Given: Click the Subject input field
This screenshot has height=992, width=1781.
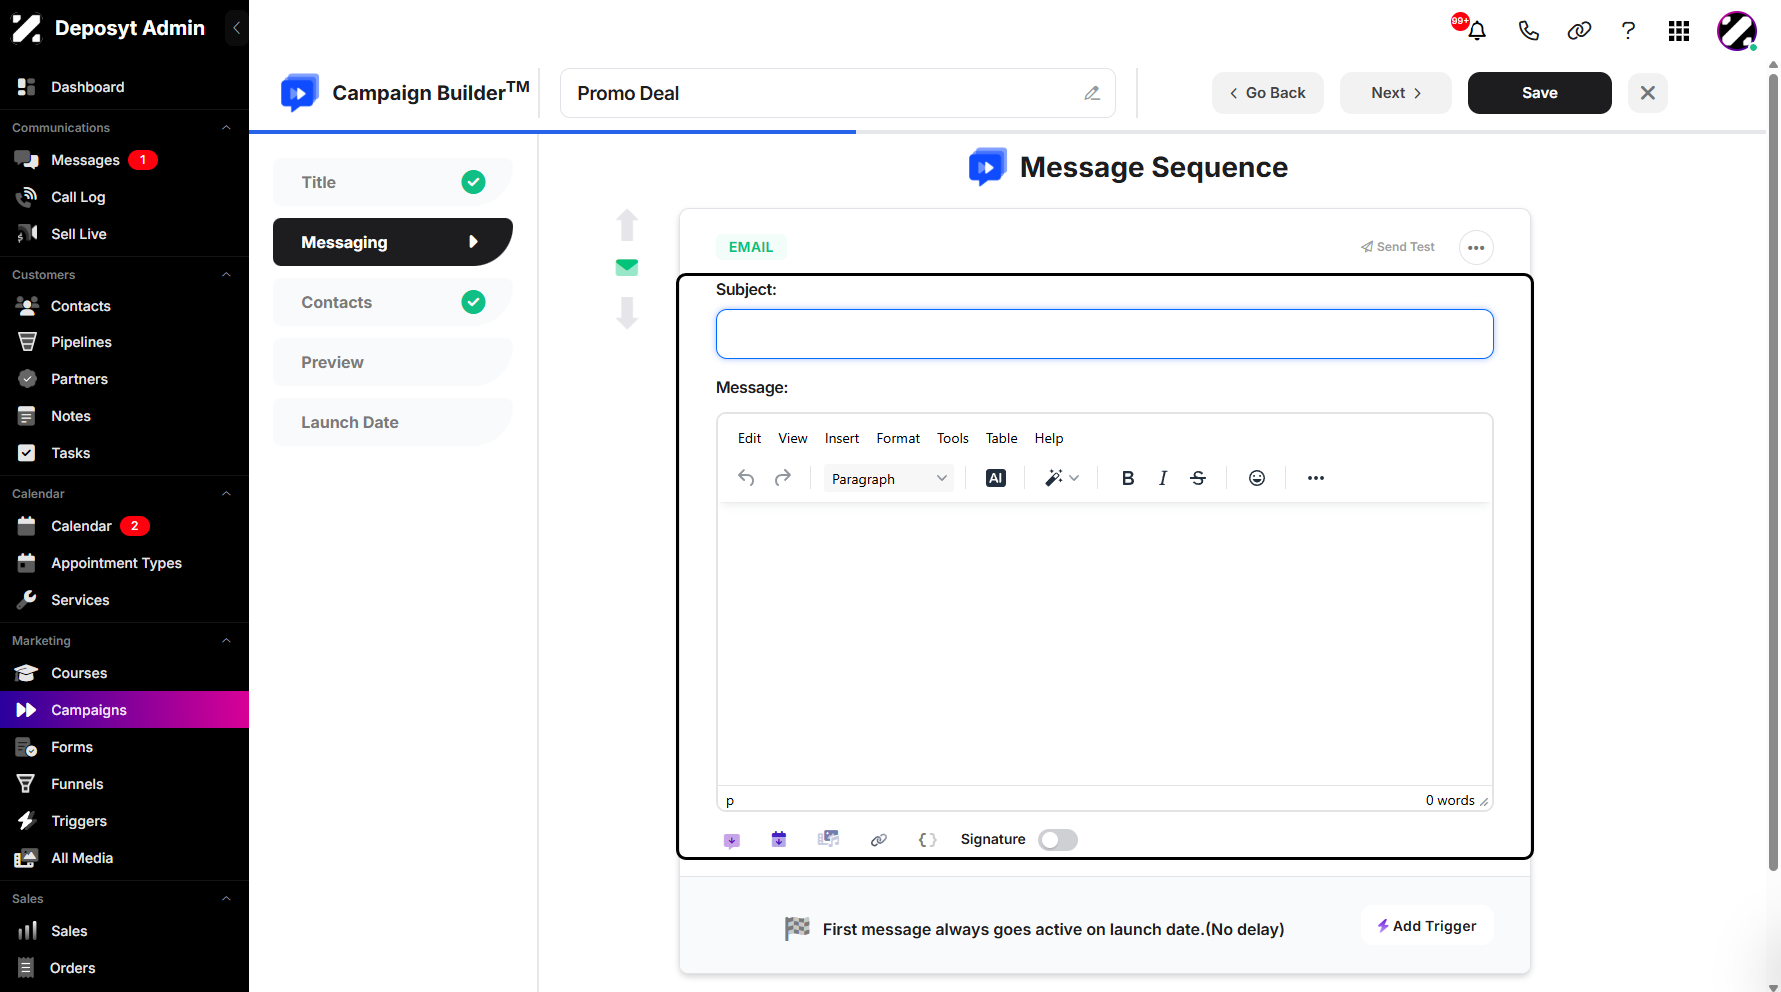Looking at the screenshot, I should point(1105,334).
